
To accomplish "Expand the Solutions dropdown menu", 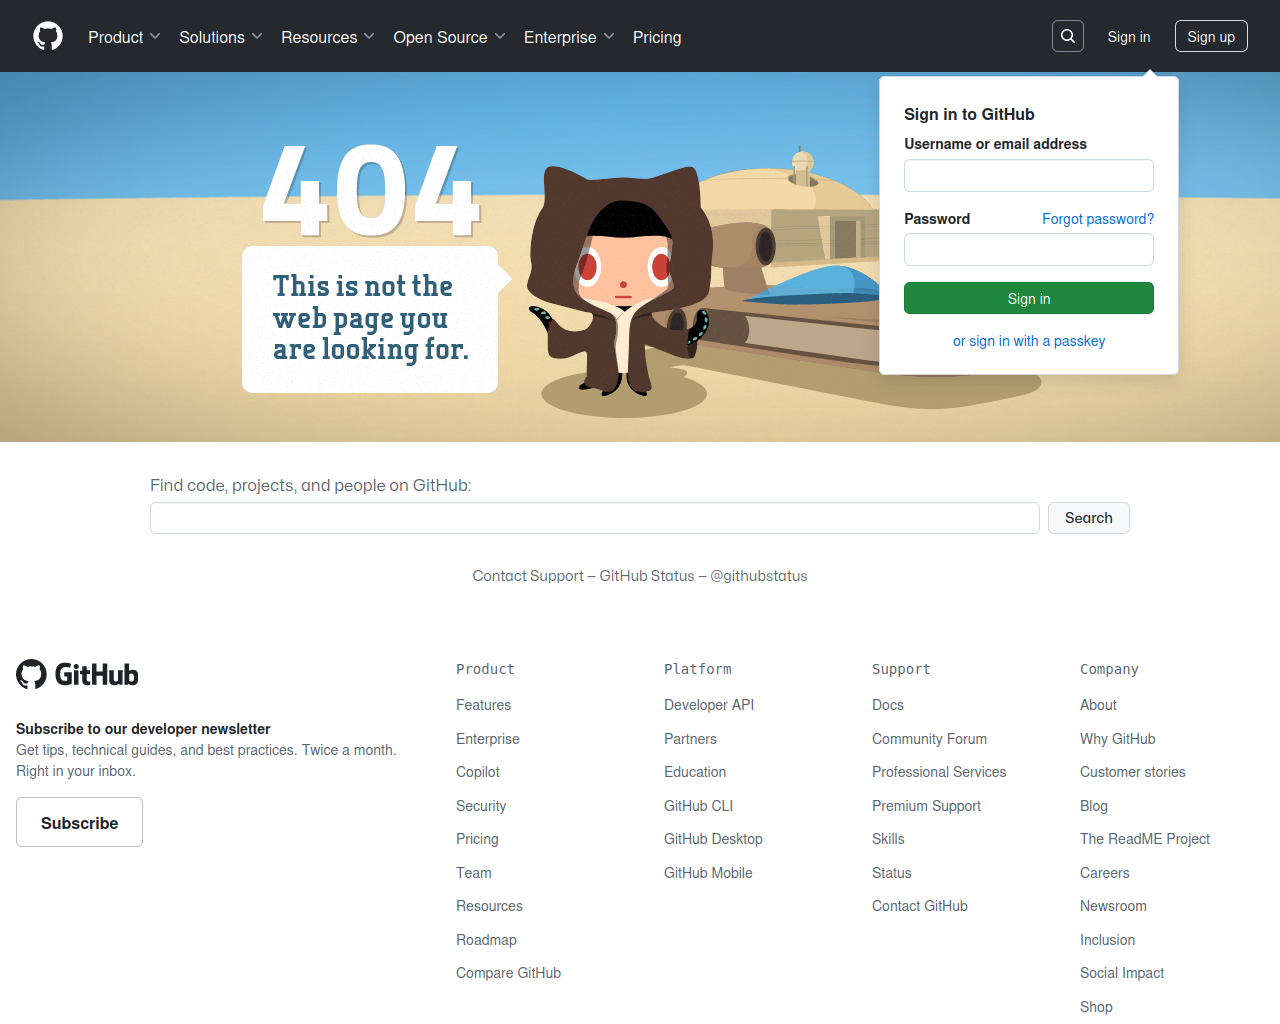I will point(221,37).
